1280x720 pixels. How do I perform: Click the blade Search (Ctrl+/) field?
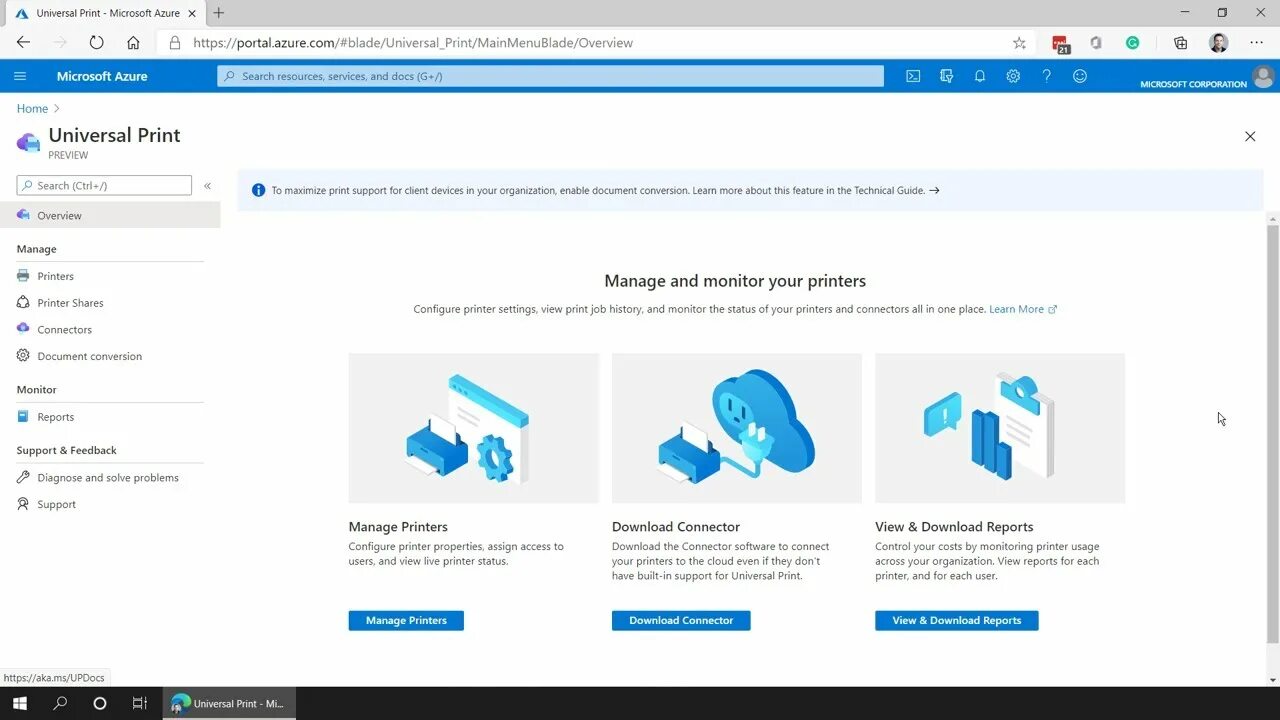(104, 185)
